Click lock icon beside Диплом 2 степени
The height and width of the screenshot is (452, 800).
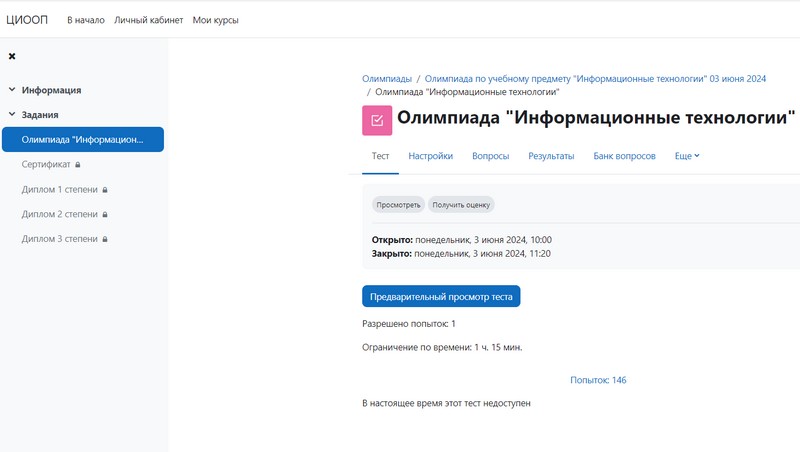105,214
